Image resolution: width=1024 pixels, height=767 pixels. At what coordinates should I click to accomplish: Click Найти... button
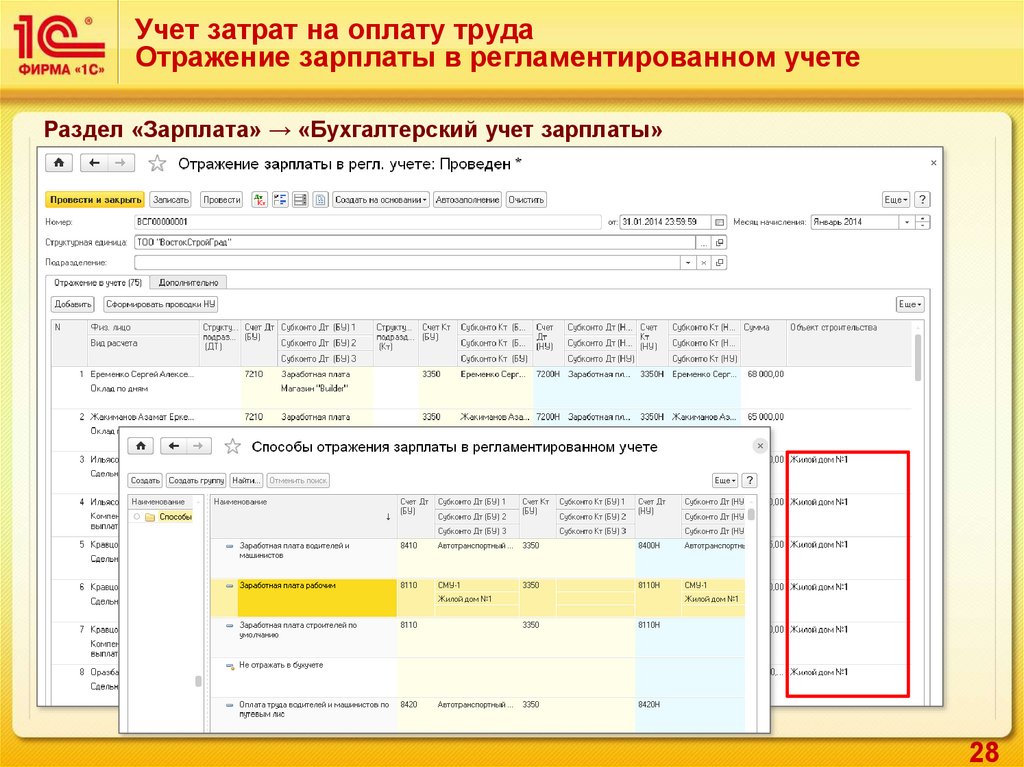pyautogui.click(x=246, y=480)
